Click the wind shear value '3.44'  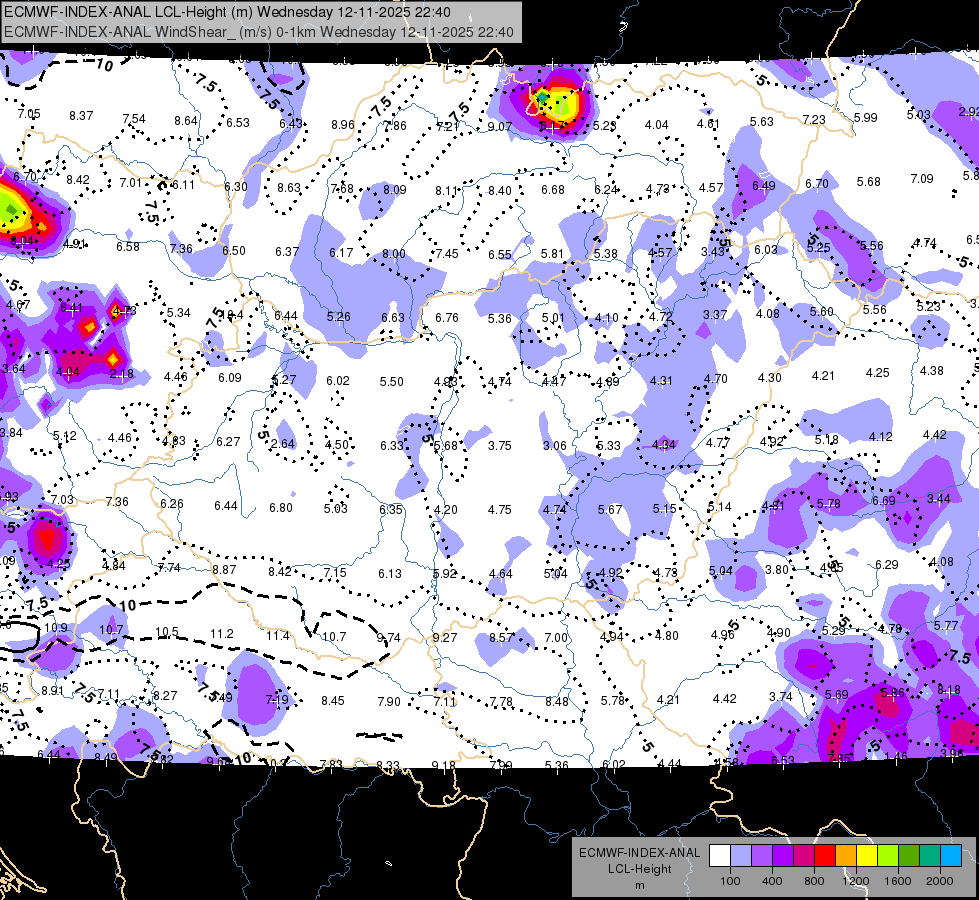[x=939, y=498]
